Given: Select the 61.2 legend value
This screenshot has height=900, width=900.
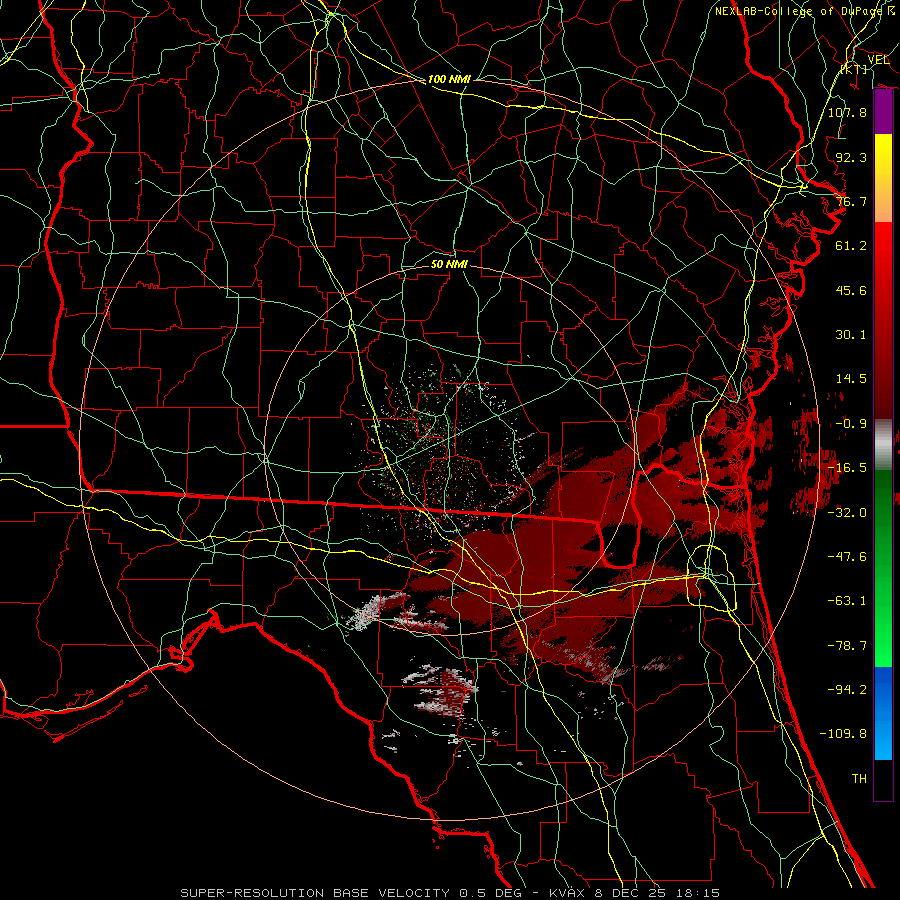Looking at the screenshot, I should coord(851,246).
